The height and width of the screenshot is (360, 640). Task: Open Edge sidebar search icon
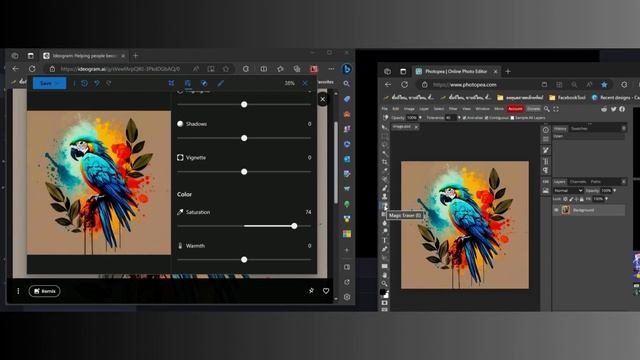(347, 84)
